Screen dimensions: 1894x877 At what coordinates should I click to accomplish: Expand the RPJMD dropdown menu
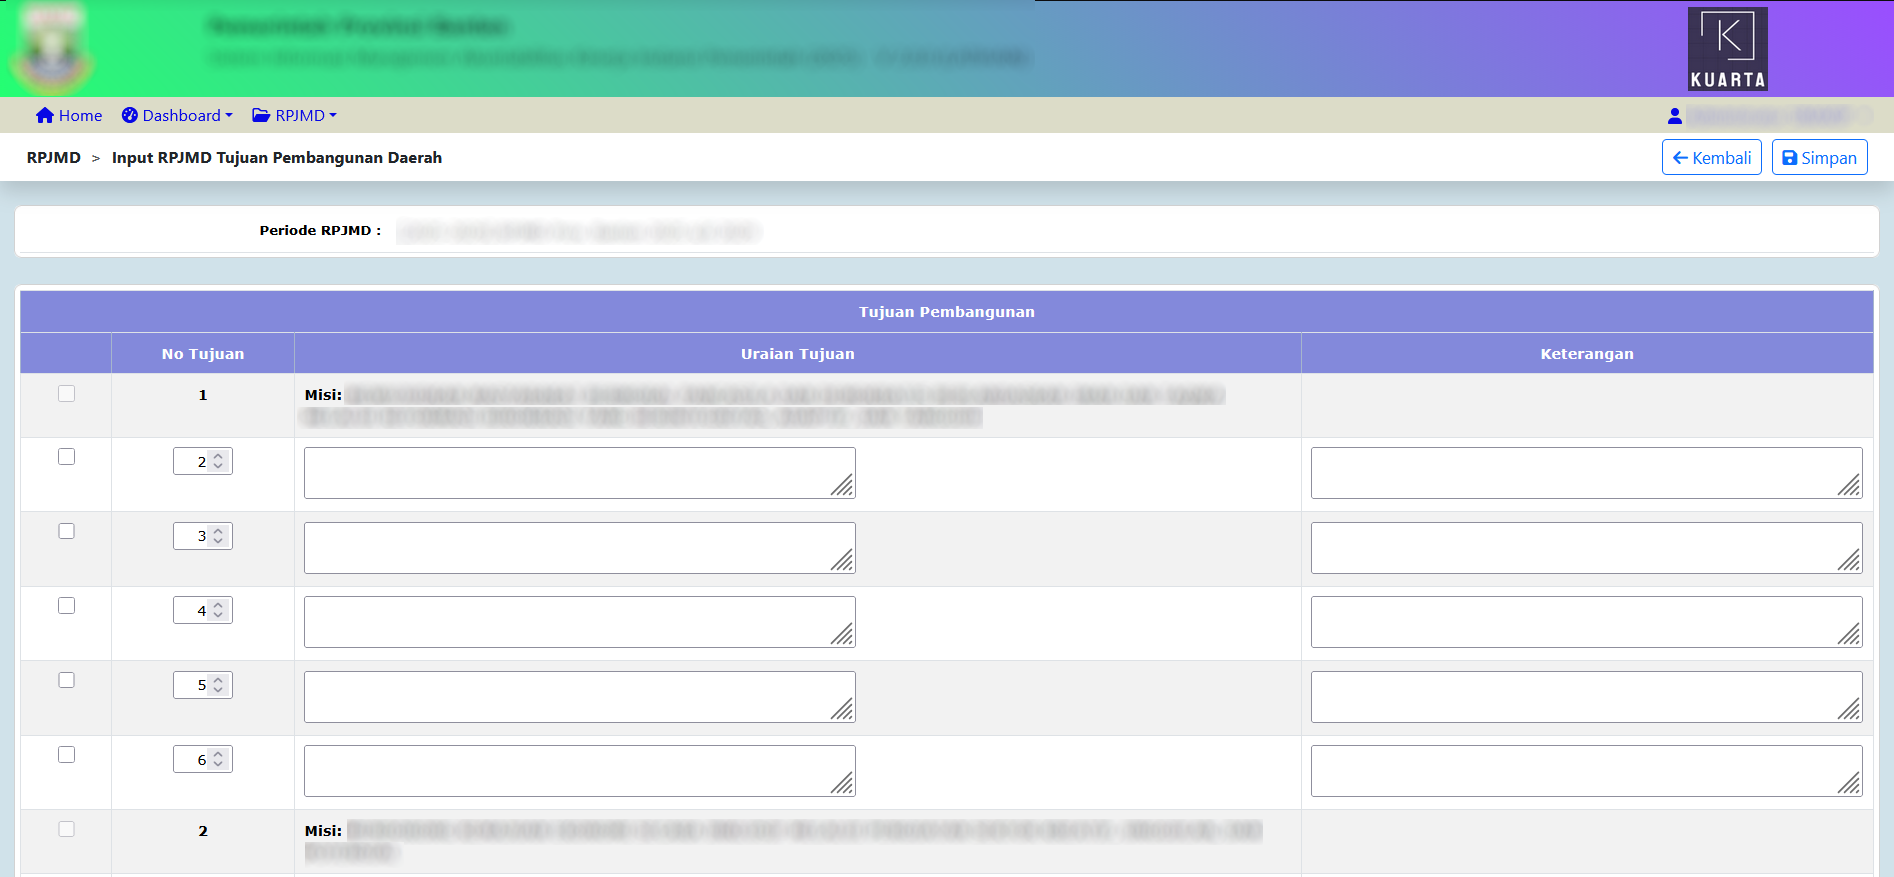(x=296, y=116)
